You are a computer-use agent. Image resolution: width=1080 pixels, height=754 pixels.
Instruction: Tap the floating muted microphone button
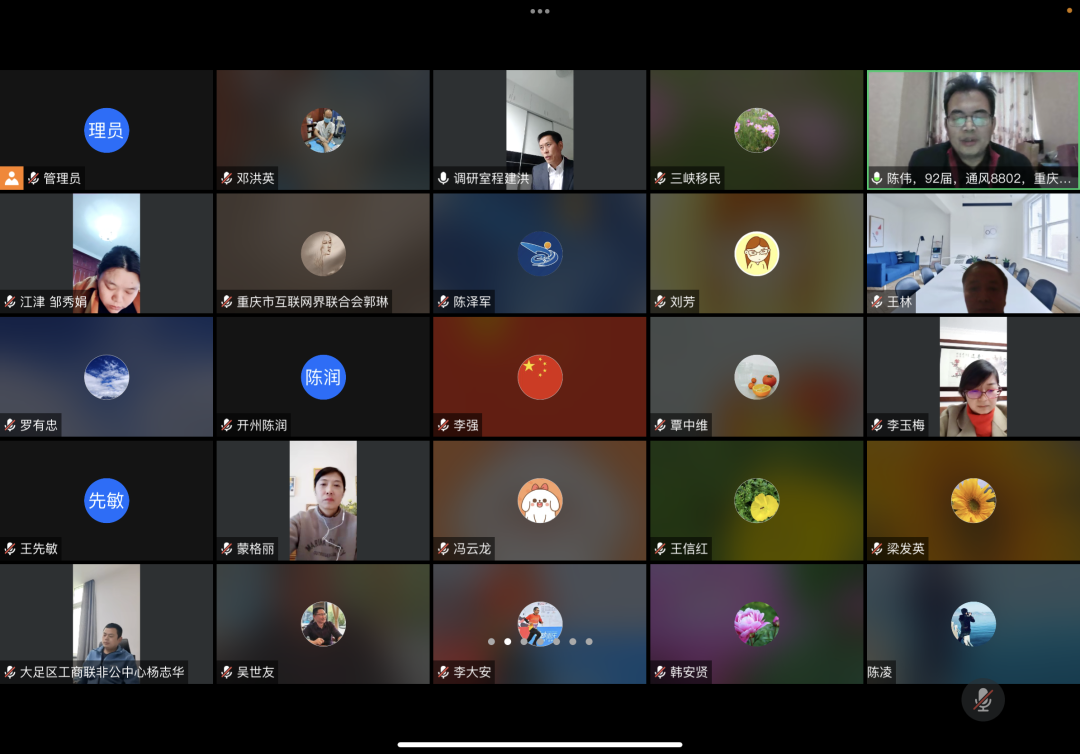(x=983, y=700)
